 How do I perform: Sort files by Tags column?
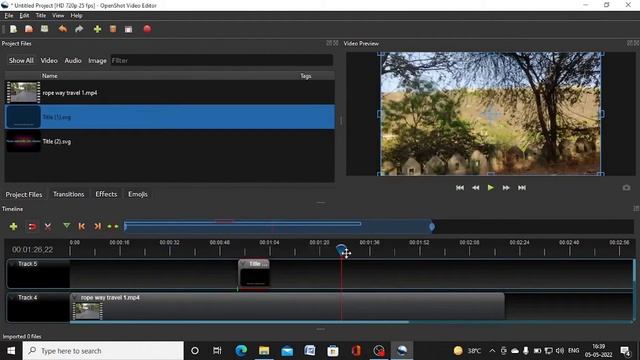click(x=306, y=76)
